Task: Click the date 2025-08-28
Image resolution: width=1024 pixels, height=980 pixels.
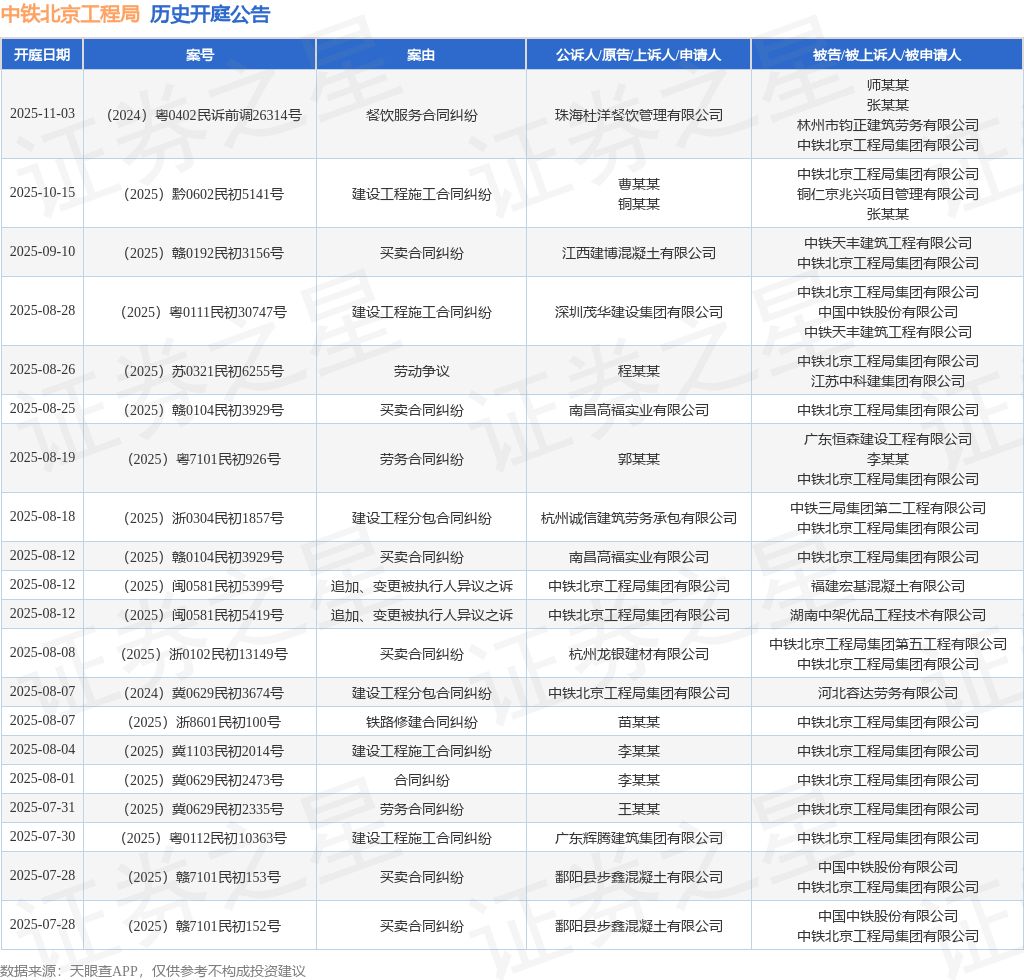Action: (x=42, y=310)
